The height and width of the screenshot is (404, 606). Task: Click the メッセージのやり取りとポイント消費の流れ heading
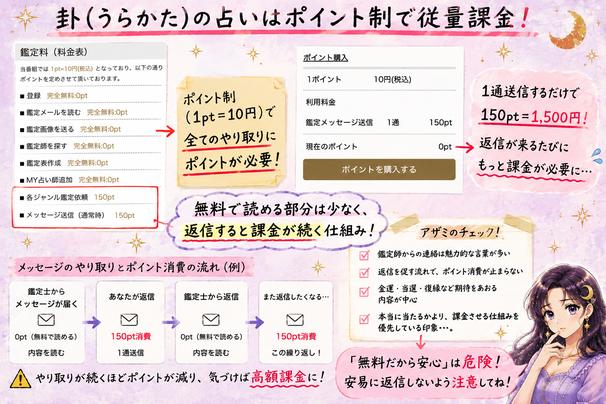[131, 267]
